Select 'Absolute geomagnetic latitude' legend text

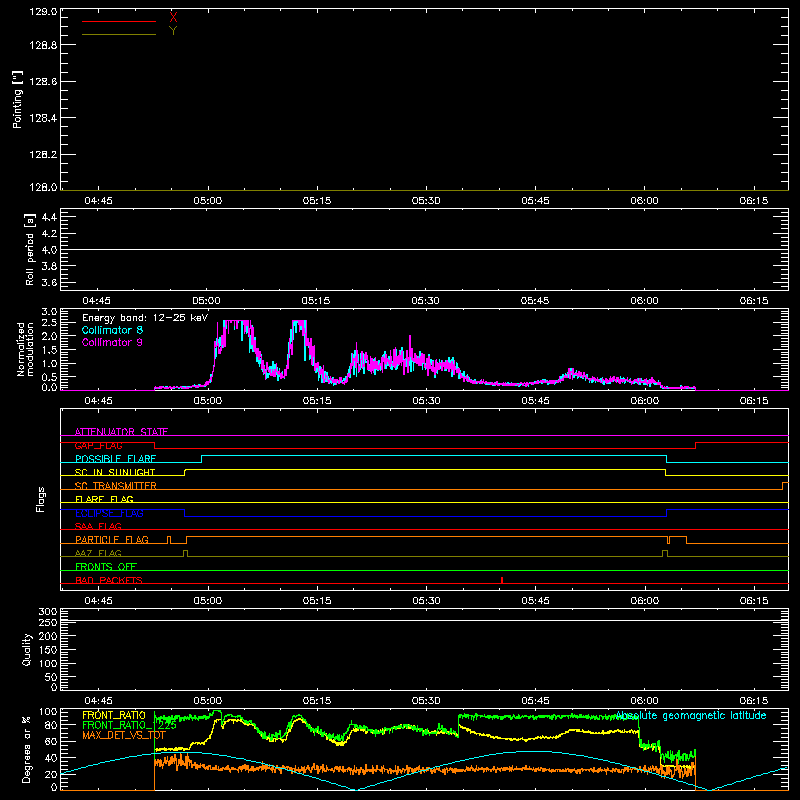click(691, 716)
